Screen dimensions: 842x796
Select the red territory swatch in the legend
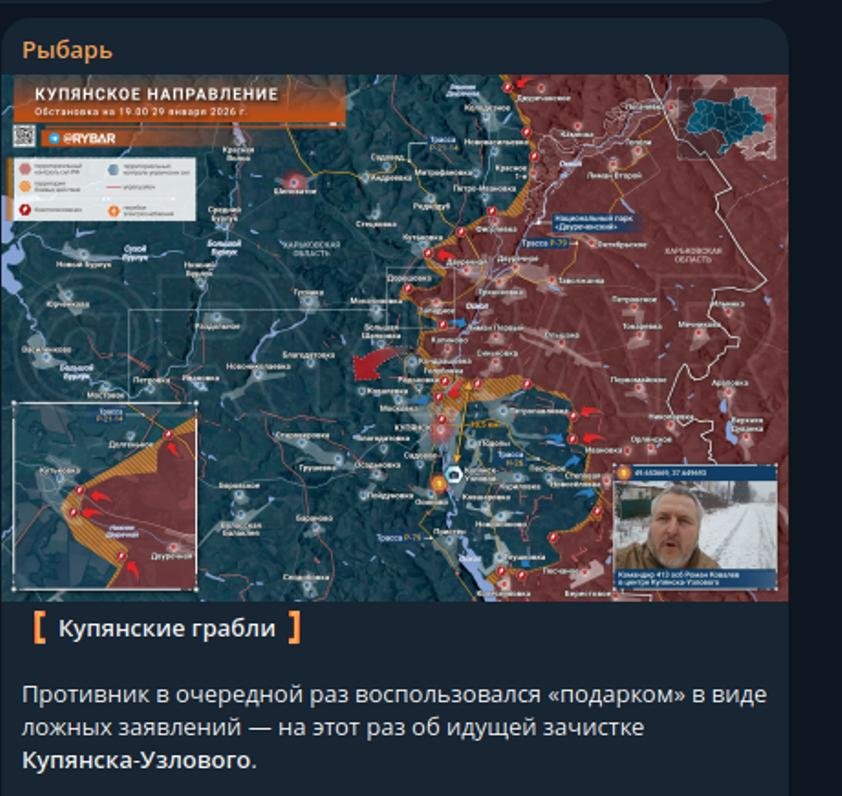(x=24, y=169)
